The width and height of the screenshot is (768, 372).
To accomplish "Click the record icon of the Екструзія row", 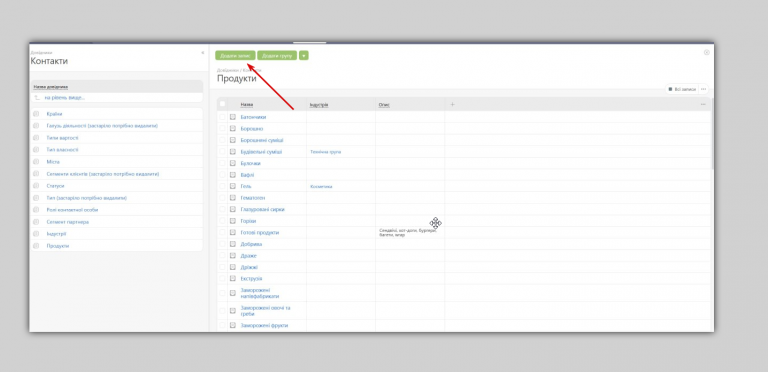I will pyautogui.click(x=233, y=279).
